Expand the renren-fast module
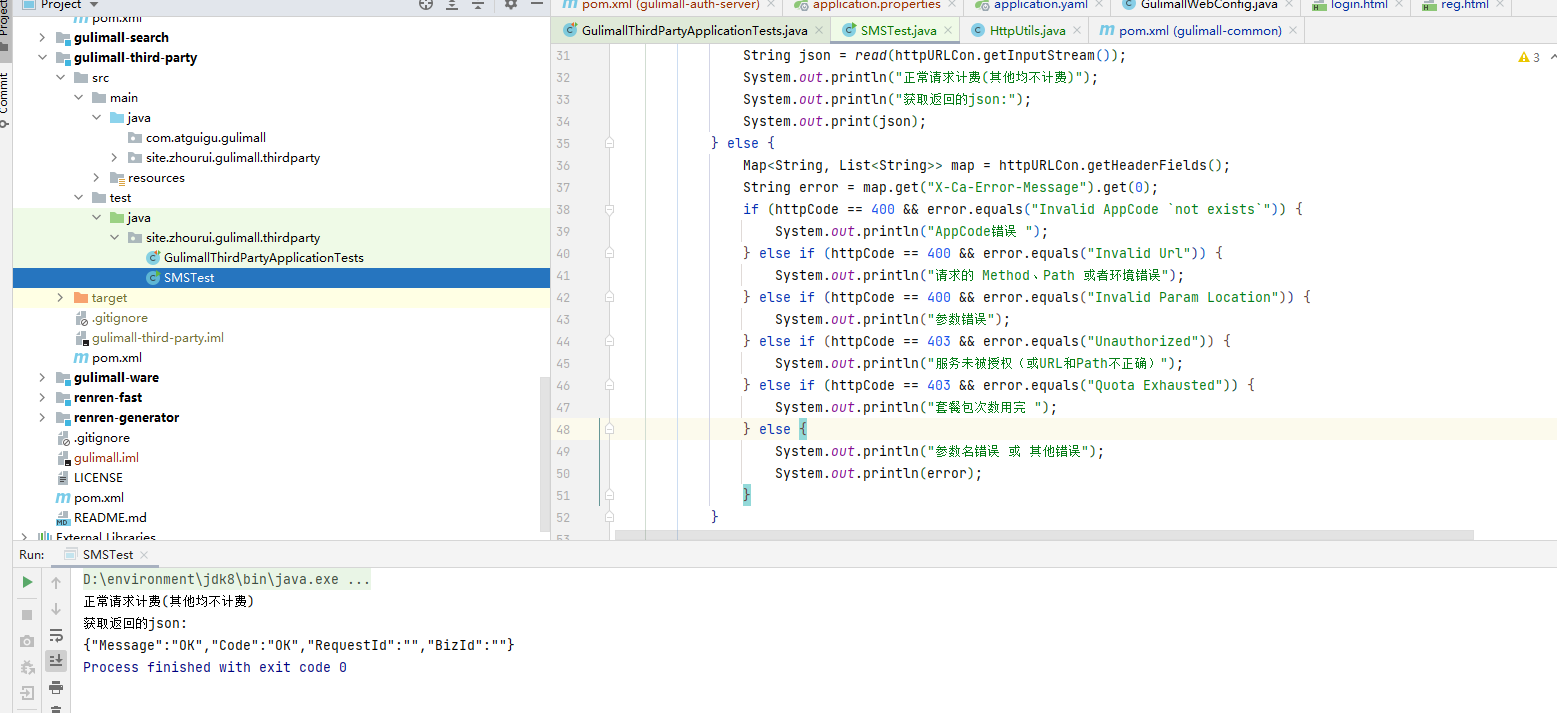This screenshot has width=1557, height=713. click(42, 397)
